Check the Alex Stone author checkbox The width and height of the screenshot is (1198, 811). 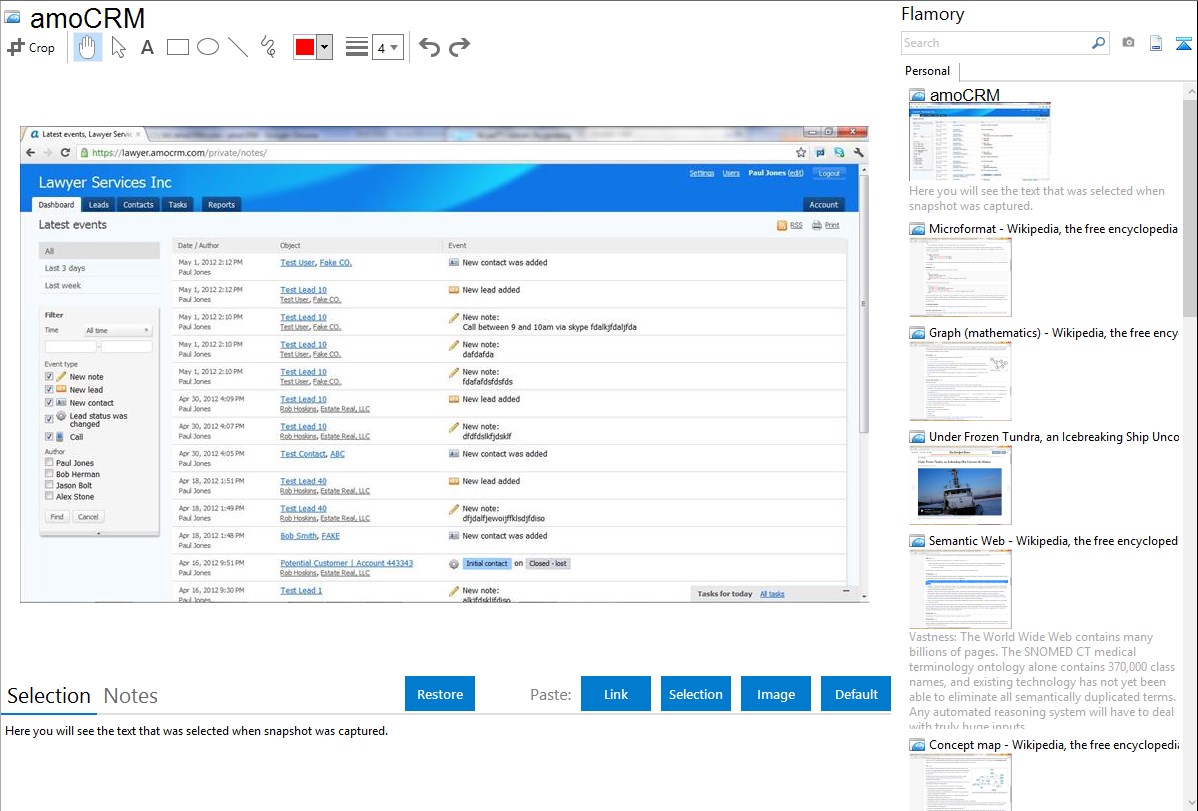(x=49, y=496)
